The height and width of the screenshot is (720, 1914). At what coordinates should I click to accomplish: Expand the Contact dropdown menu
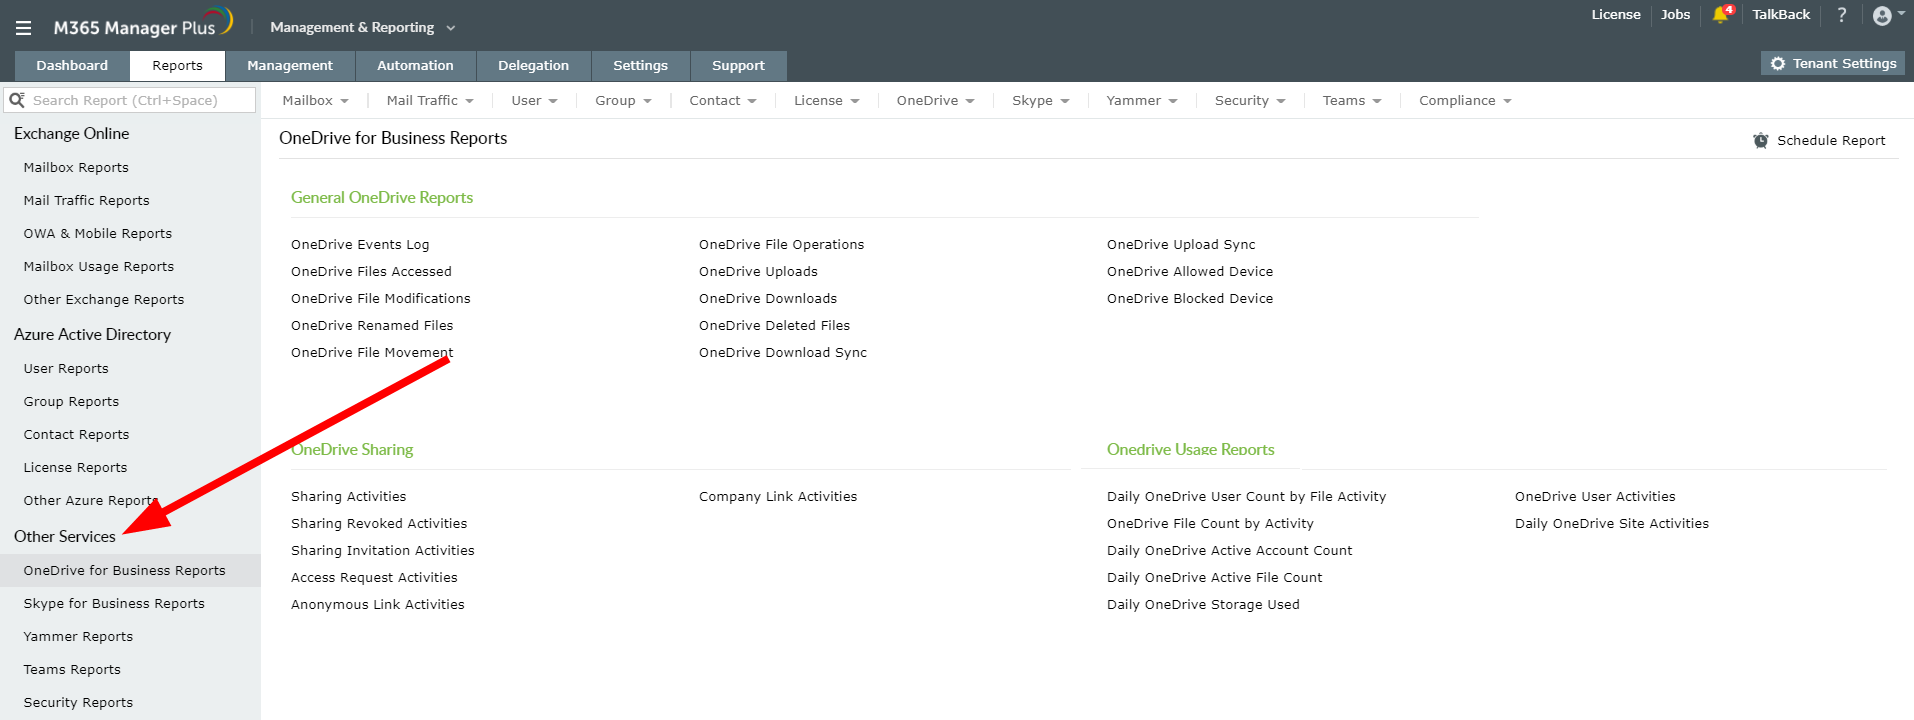[x=723, y=100]
